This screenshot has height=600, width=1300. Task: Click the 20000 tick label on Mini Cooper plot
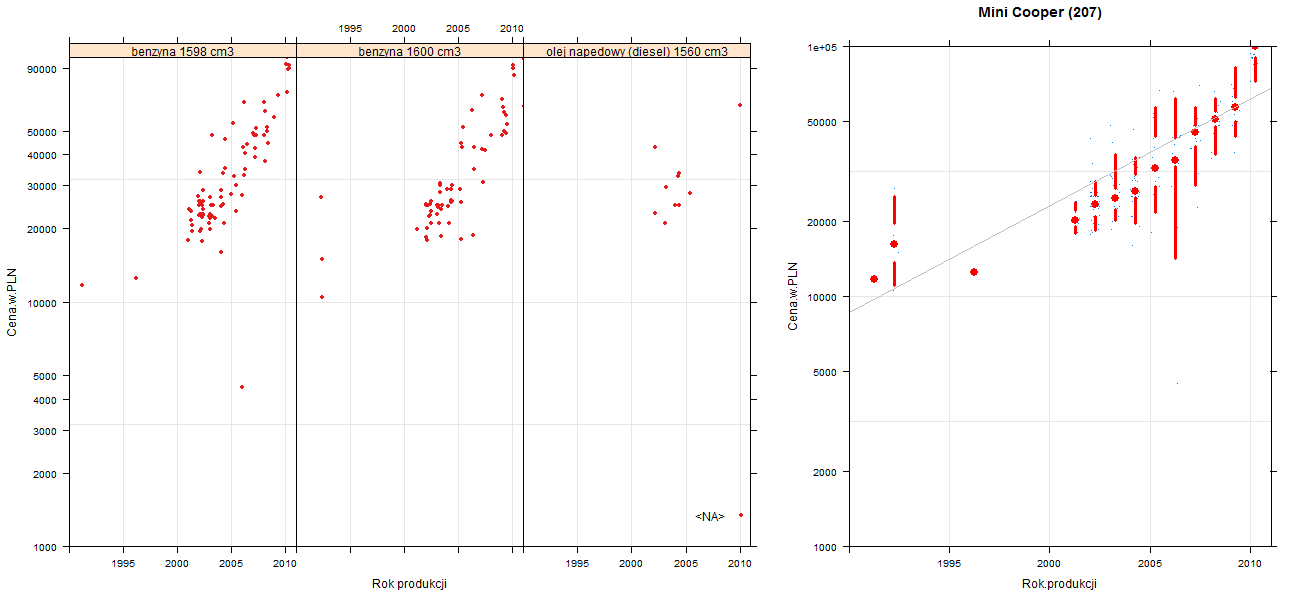point(822,222)
